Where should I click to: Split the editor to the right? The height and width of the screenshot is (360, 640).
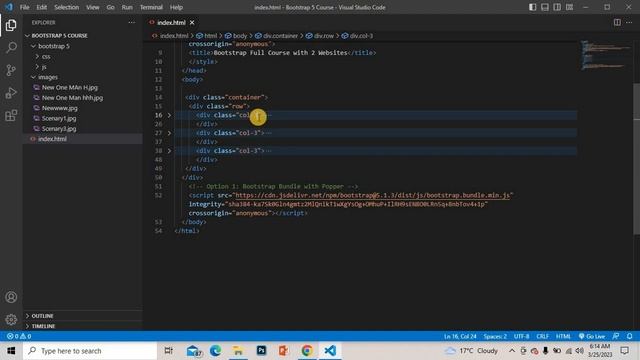click(617, 22)
